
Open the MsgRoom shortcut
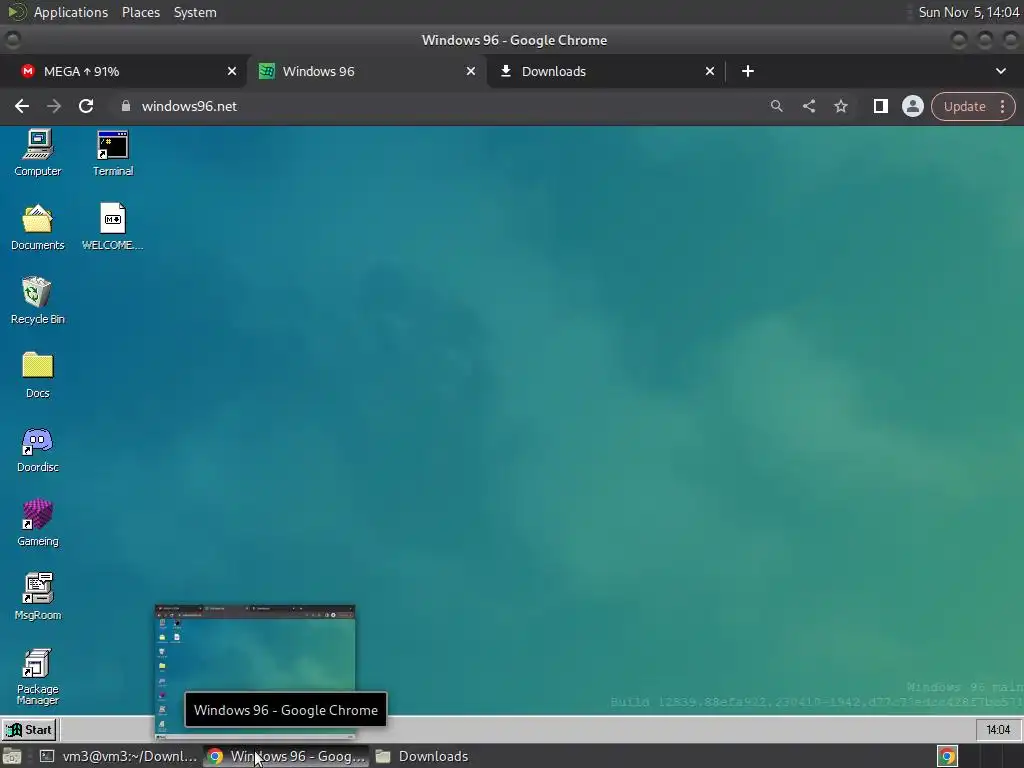(x=37, y=596)
